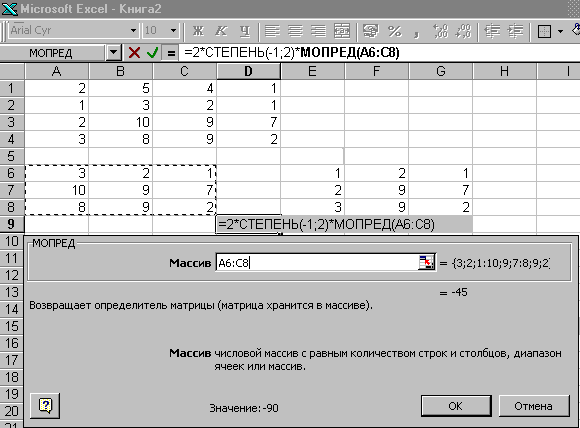The width and height of the screenshot is (580, 428).
Task: Click cell C4 containing 9
Action: (x=185, y=139)
